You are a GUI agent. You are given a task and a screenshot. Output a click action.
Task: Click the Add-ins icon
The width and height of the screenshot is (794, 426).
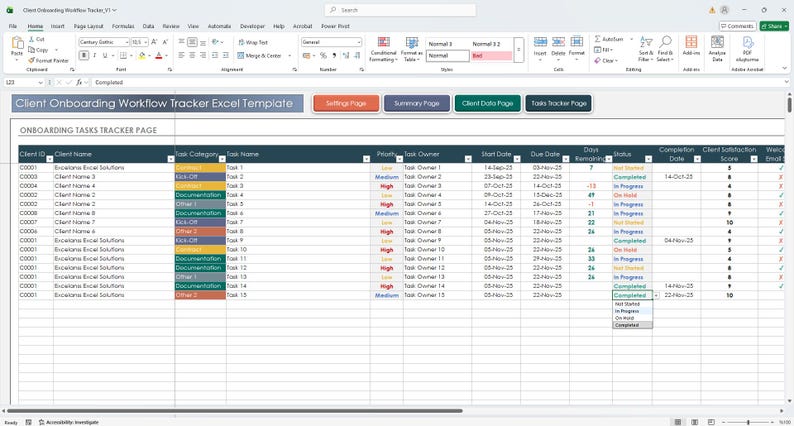[691, 42]
